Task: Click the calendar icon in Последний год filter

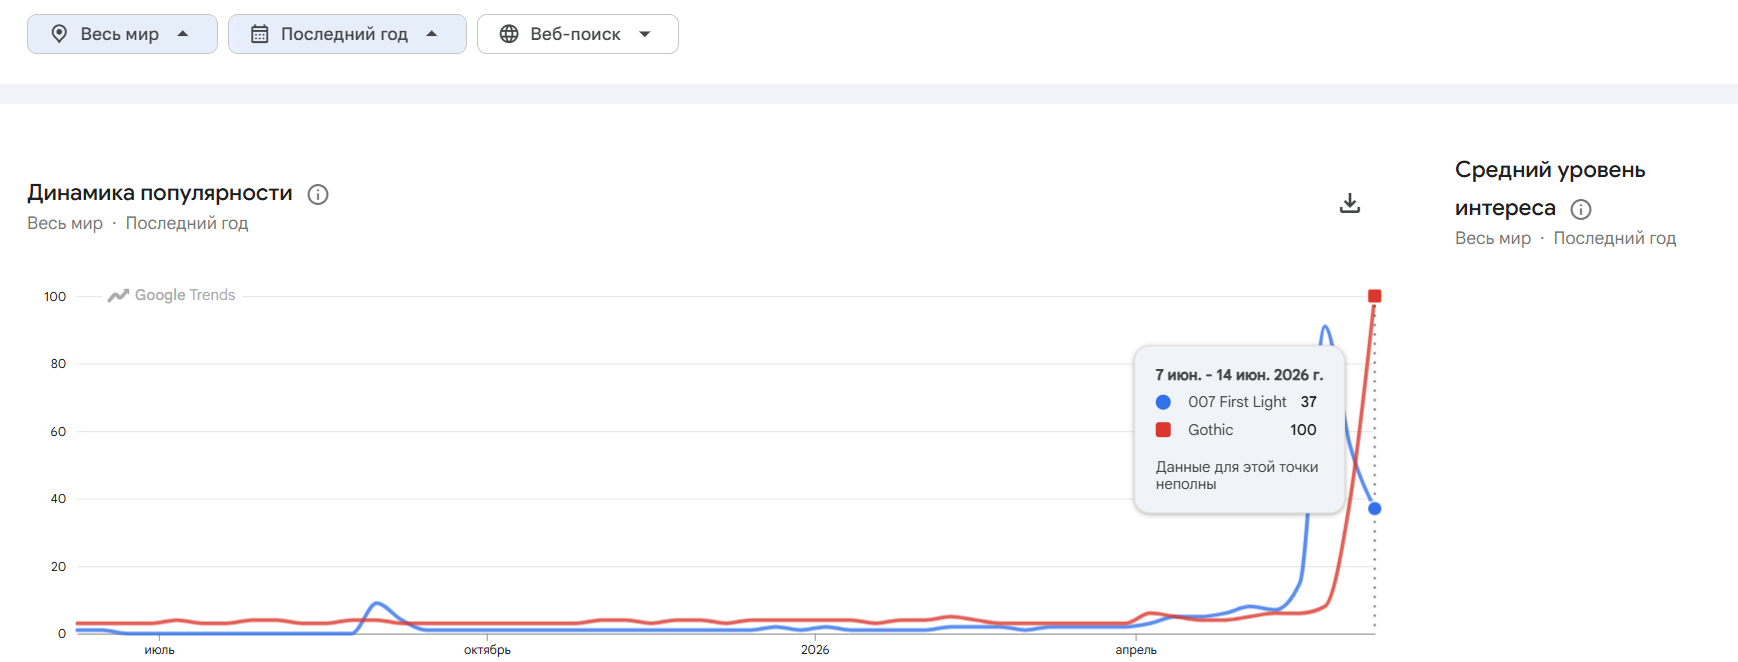Action: (259, 34)
